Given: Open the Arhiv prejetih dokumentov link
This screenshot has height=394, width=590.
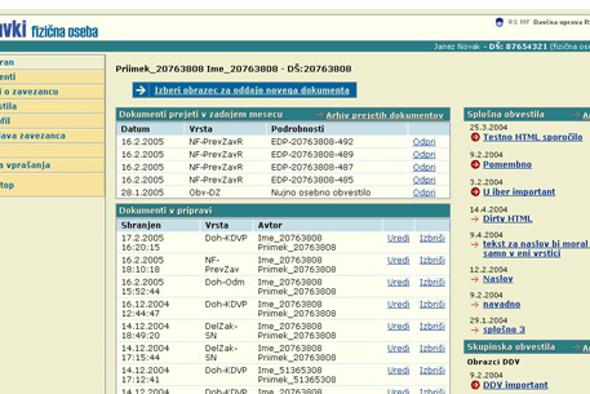Looking at the screenshot, I should tap(385, 116).
